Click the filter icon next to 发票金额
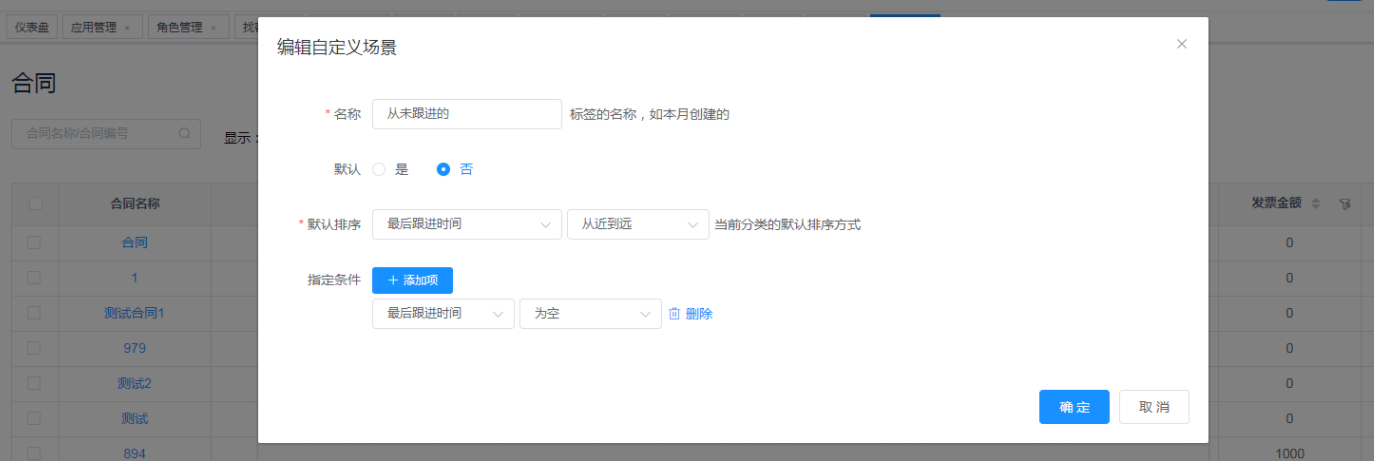The image size is (1374, 461). pyautogui.click(x=1345, y=203)
